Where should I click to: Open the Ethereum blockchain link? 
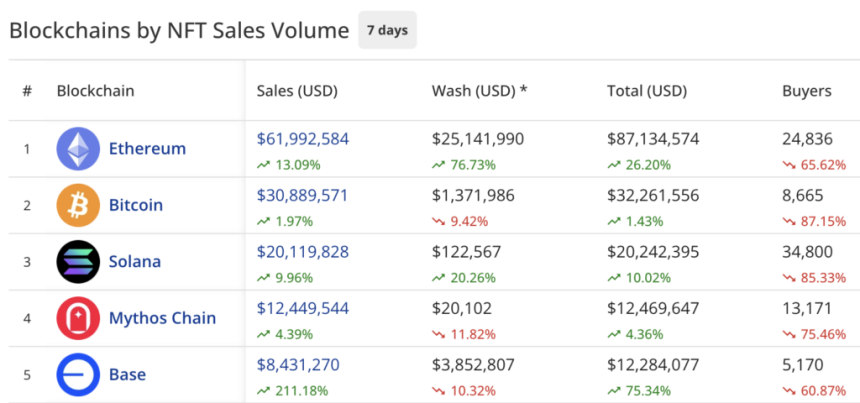click(x=147, y=149)
